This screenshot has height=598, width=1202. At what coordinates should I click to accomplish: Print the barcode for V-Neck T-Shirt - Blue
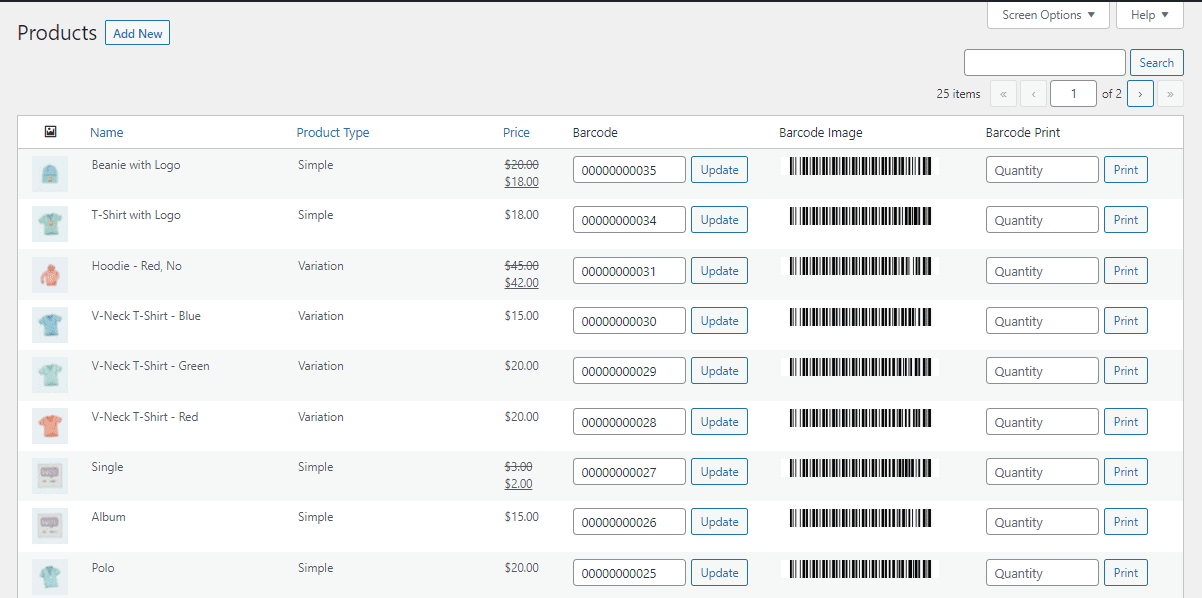tap(1125, 320)
